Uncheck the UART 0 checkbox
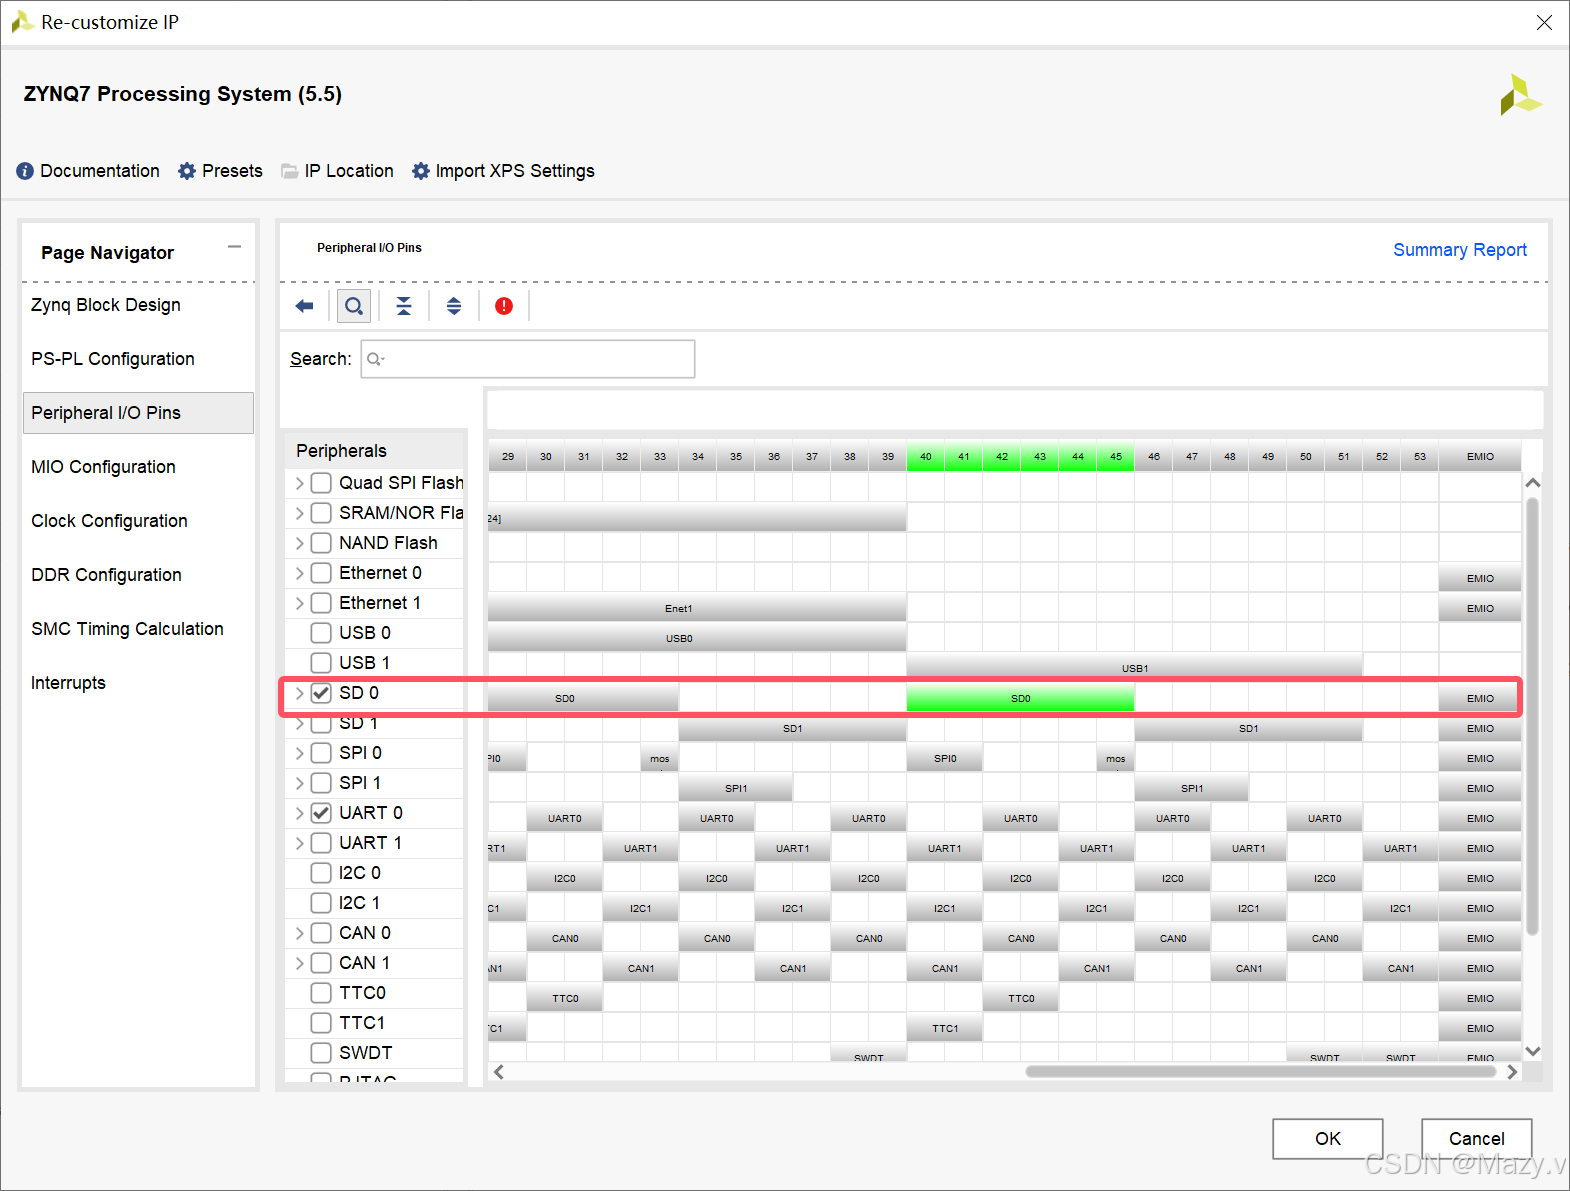This screenshot has width=1570, height=1191. click(x=321, y=813)
